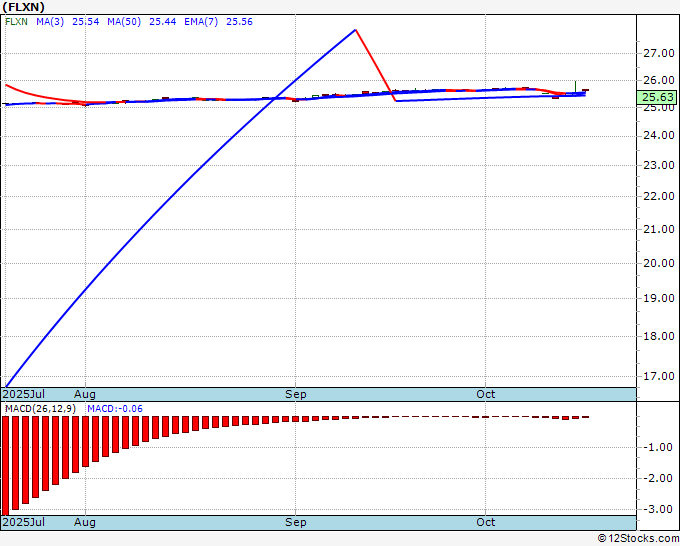Click the (FLXN) chart title
The width and height of the screenshot is (680, 546).
coord(23,7)
